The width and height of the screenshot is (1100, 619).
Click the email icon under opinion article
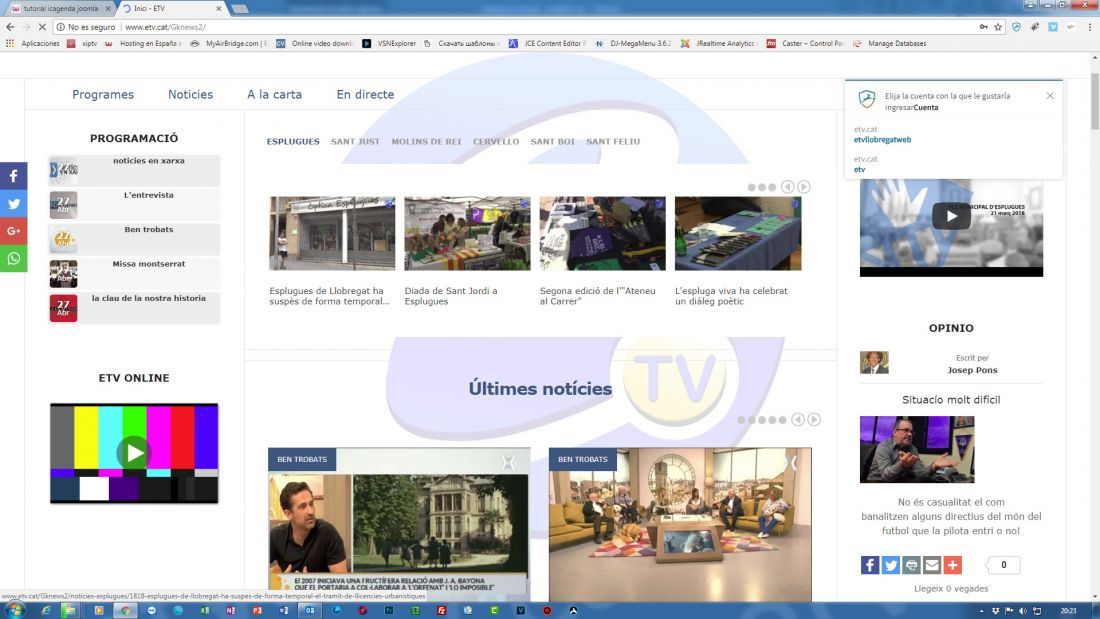tap(932, 565)
